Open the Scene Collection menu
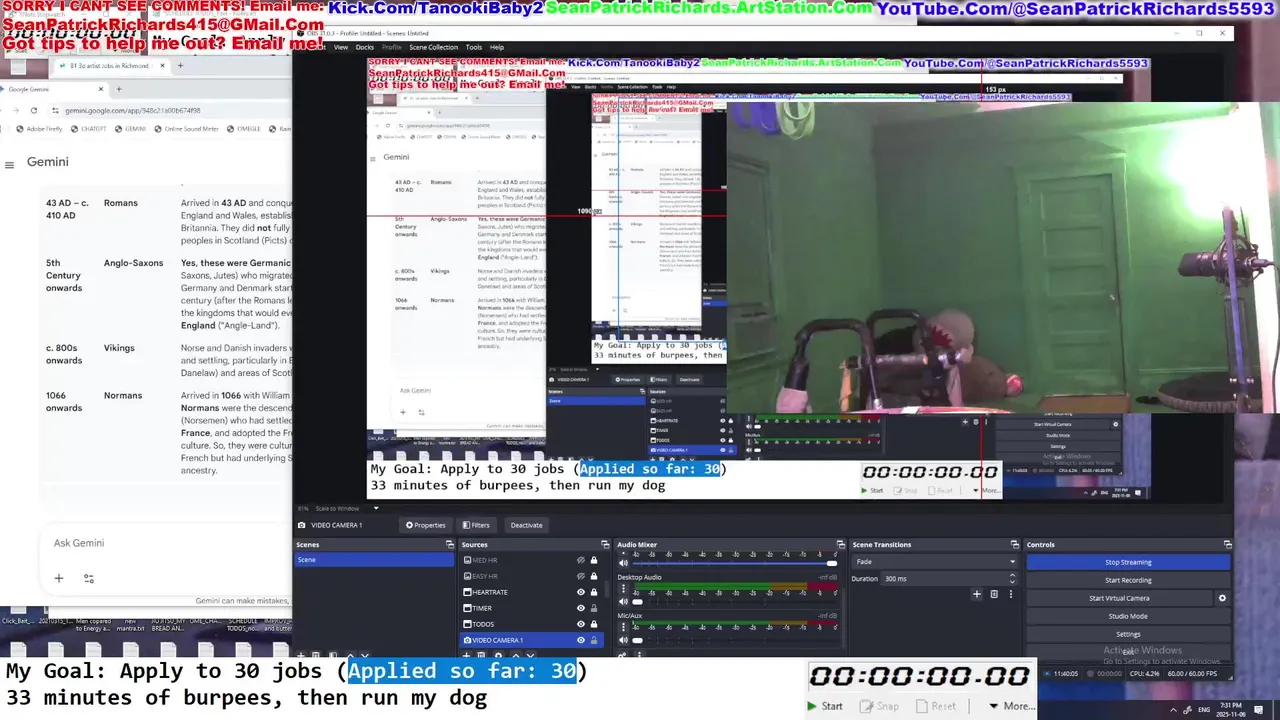The image size is (1280, 720). [433, 47]
